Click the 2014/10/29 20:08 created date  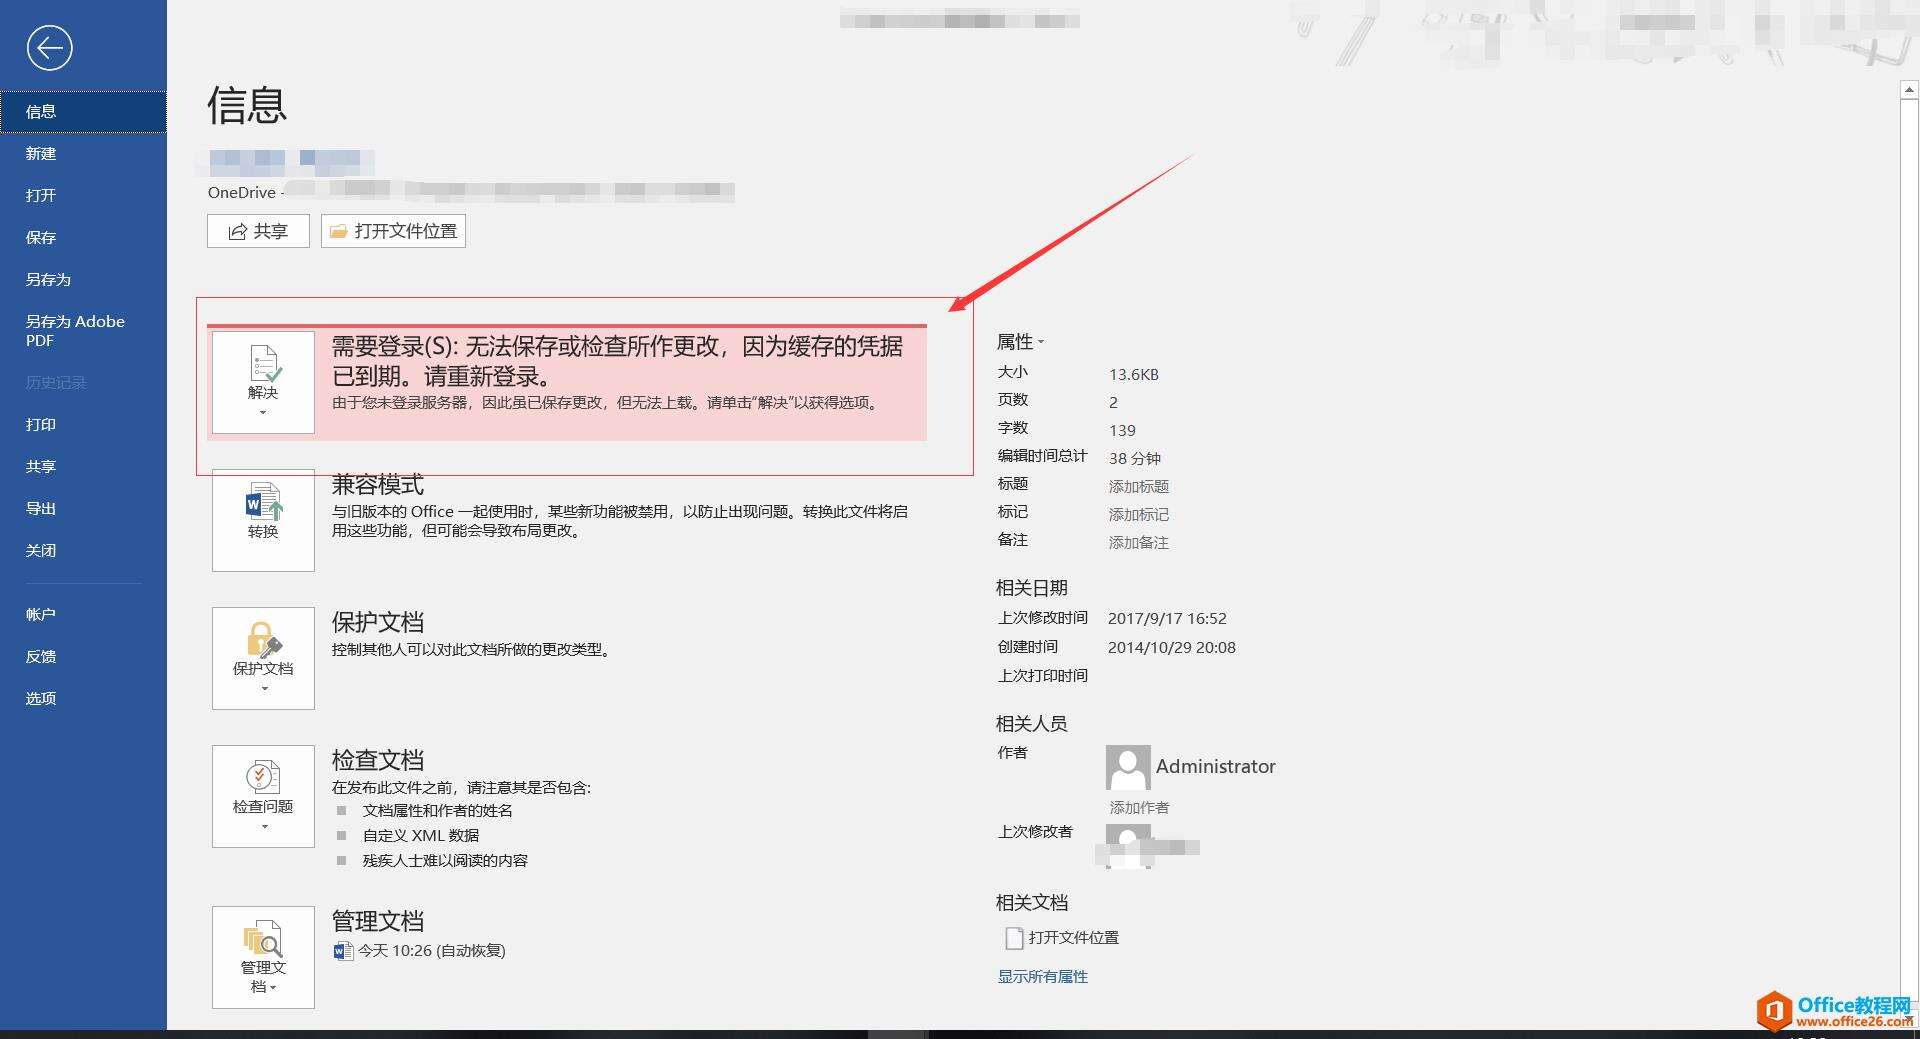1172,648
